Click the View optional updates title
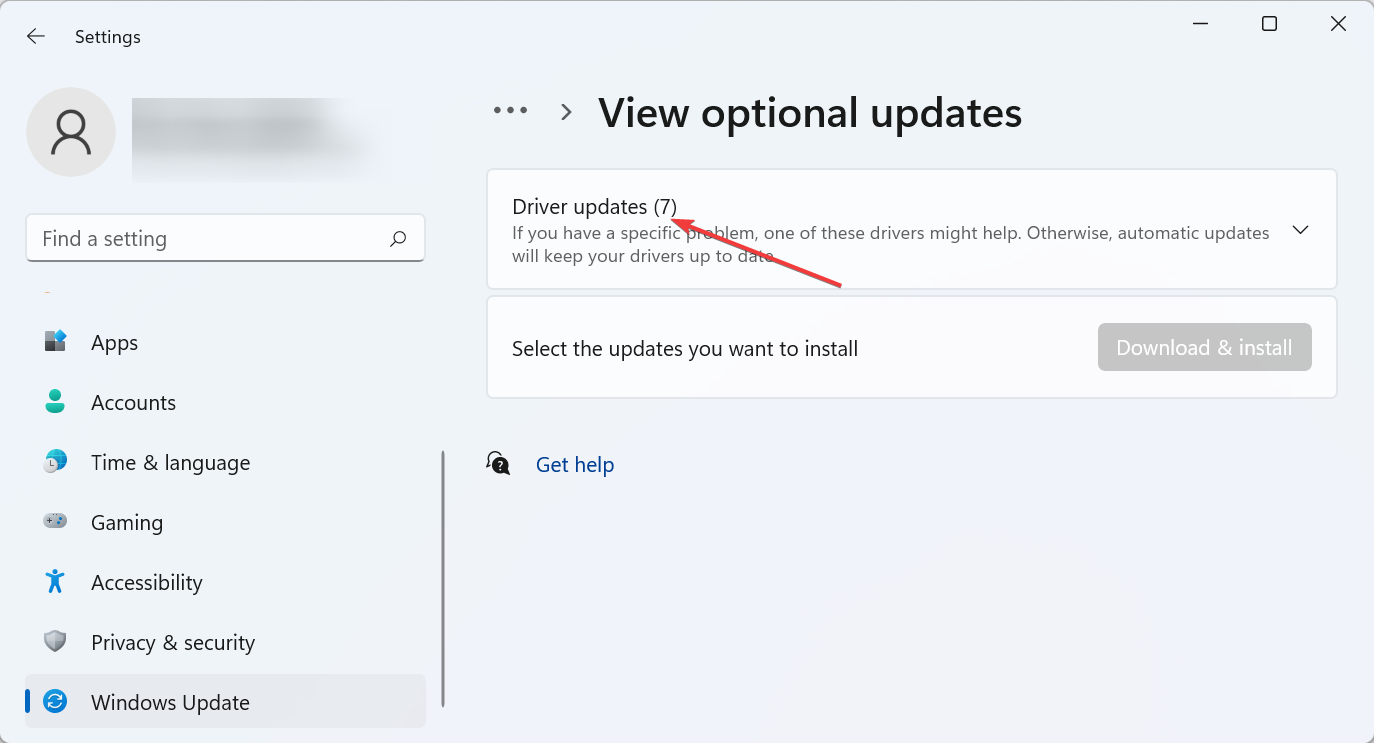This screenshot has height=743, width=1374. pyautogui.click(x=810, y=113)
